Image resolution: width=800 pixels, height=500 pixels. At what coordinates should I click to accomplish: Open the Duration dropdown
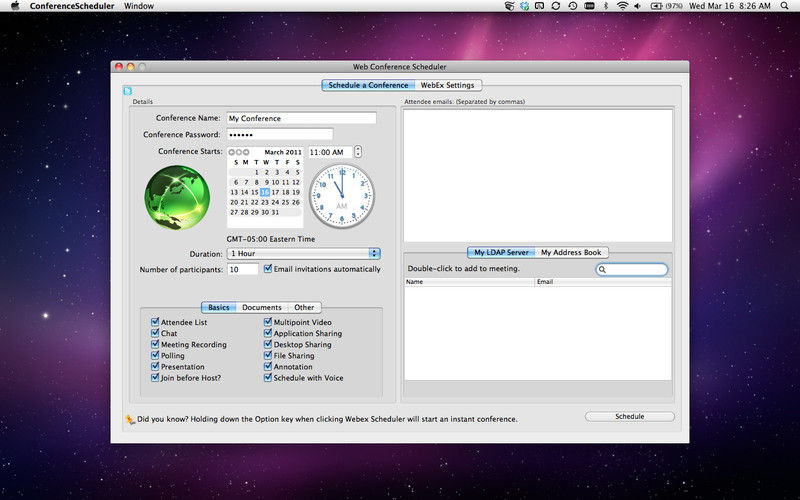304,254
